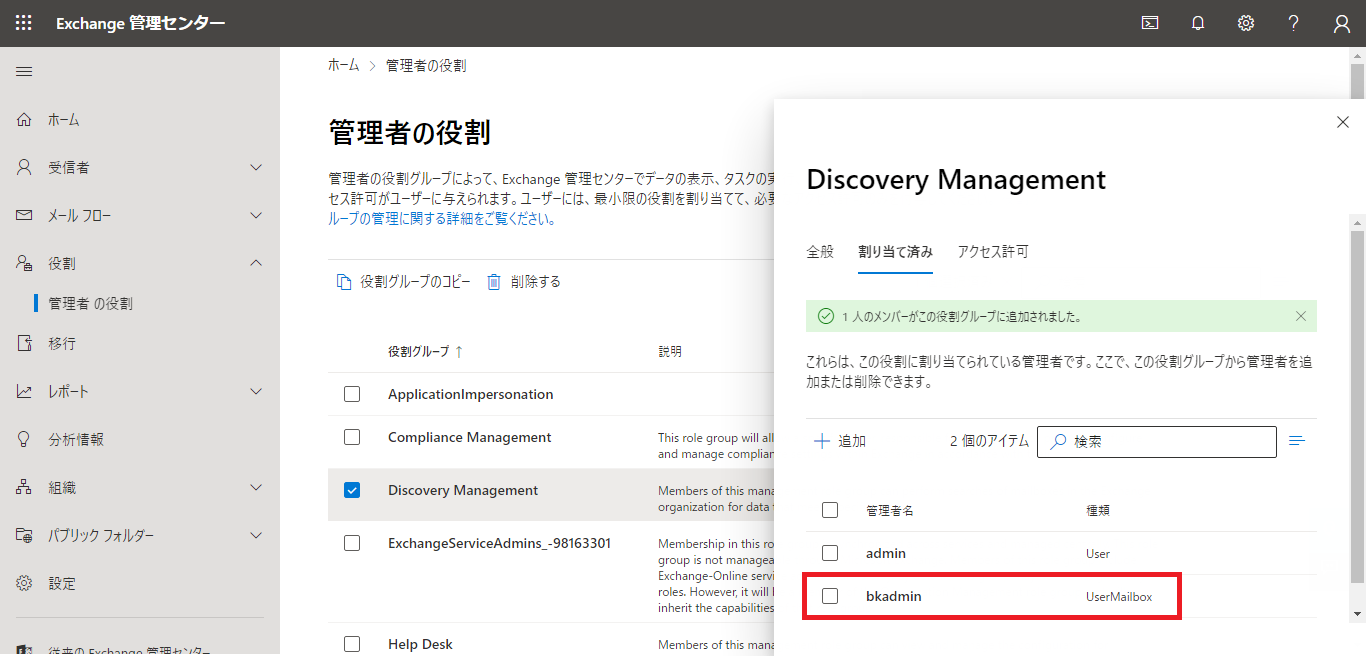Image resolution: width=1366 pixels, height=656 pixels.
Task: Open the account profile icon
Action: (x=1342, y=24)
